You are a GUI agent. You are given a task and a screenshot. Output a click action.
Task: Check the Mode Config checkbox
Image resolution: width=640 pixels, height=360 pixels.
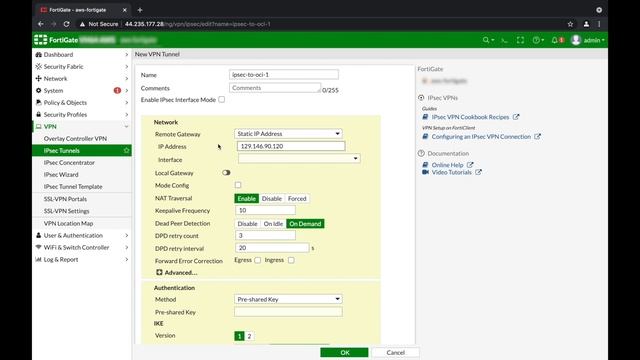pyautogui.click(x=238, y=185)
